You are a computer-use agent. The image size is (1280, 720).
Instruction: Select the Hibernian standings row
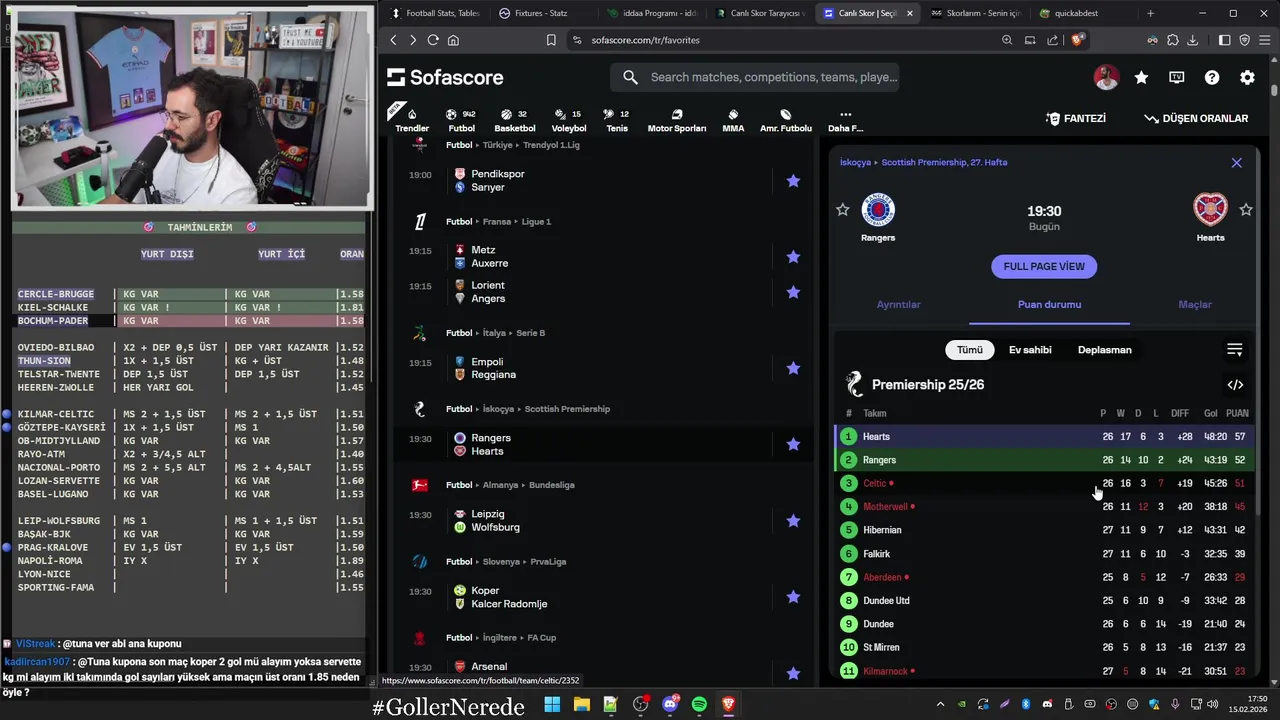1046,530
